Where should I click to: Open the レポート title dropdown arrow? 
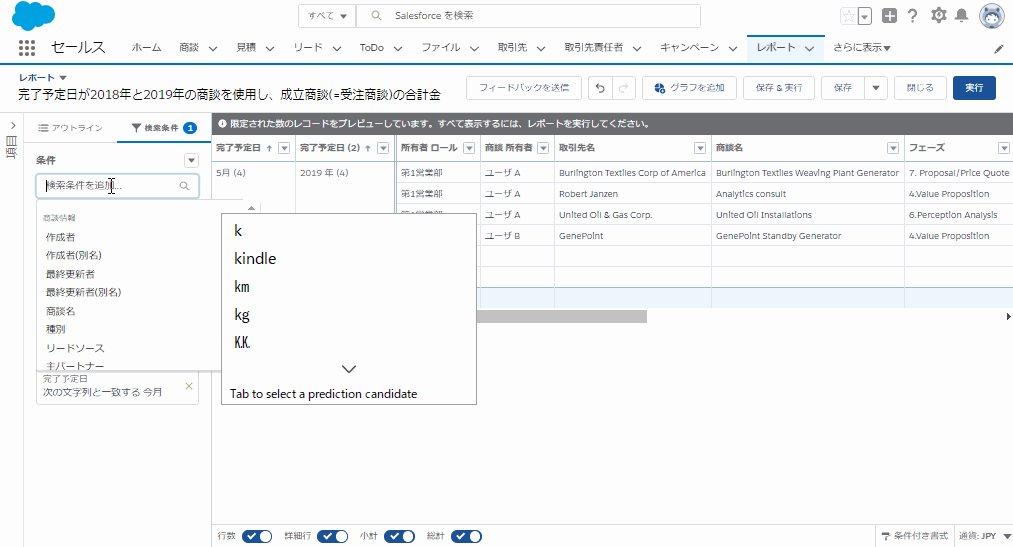(x=63, y=77)
